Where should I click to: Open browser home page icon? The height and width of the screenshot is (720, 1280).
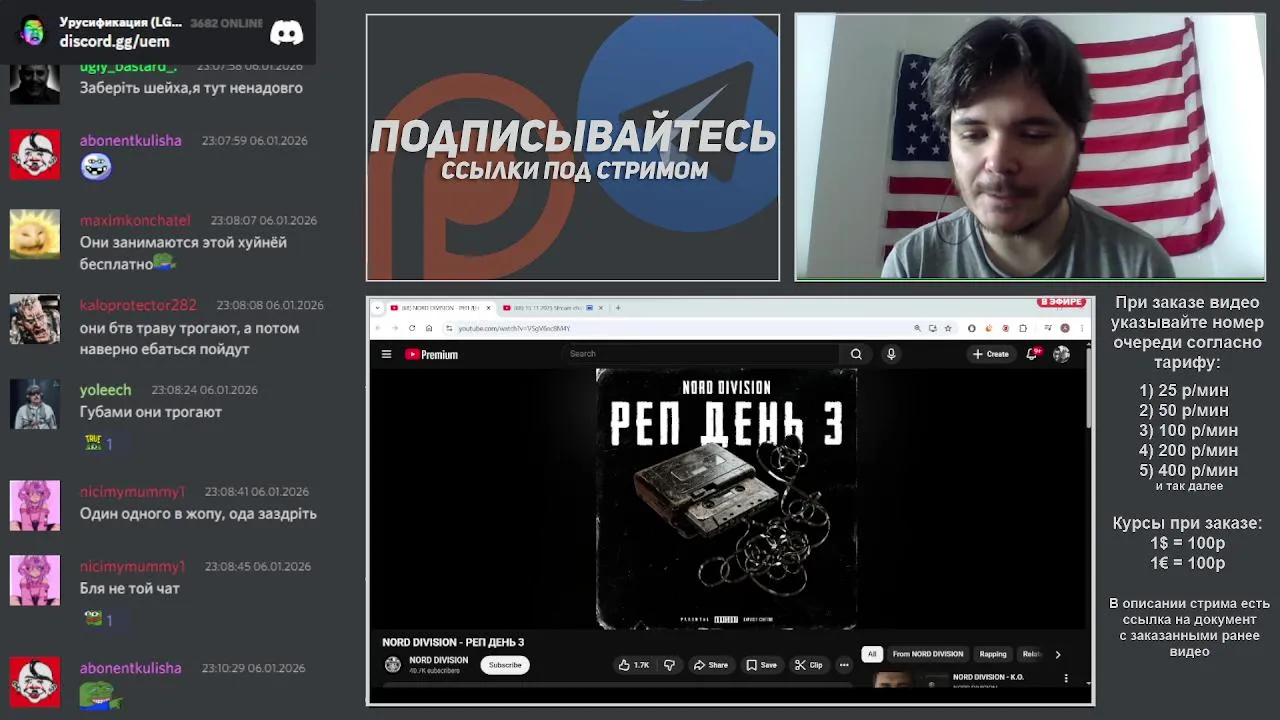click(x=429, y=328)
